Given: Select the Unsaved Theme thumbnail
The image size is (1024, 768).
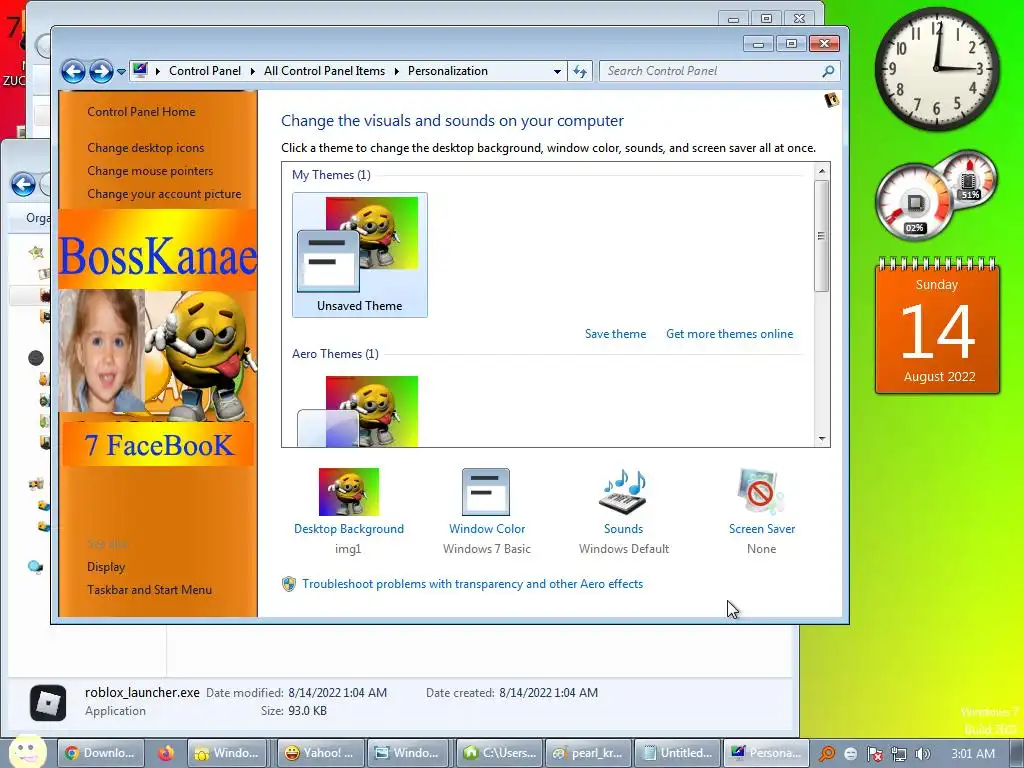Looking at the screenshot, I should 360,255.
